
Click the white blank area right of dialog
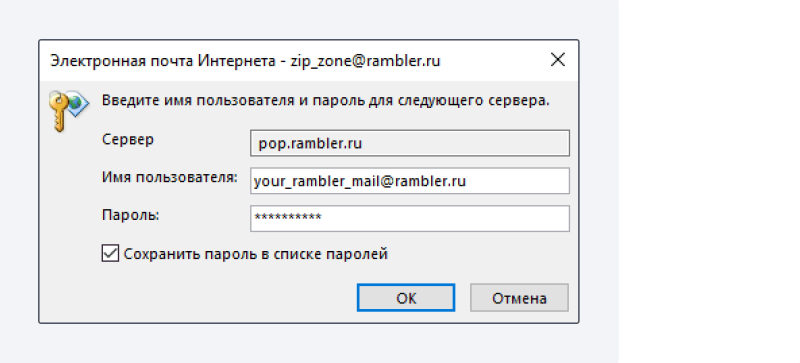709,181
